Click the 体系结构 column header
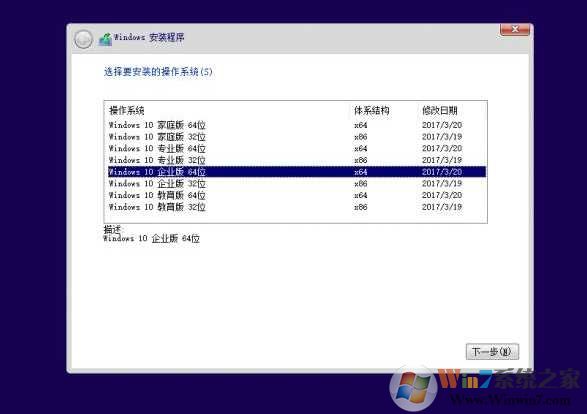The image size is (587, 414). click(x=371, y=110)
